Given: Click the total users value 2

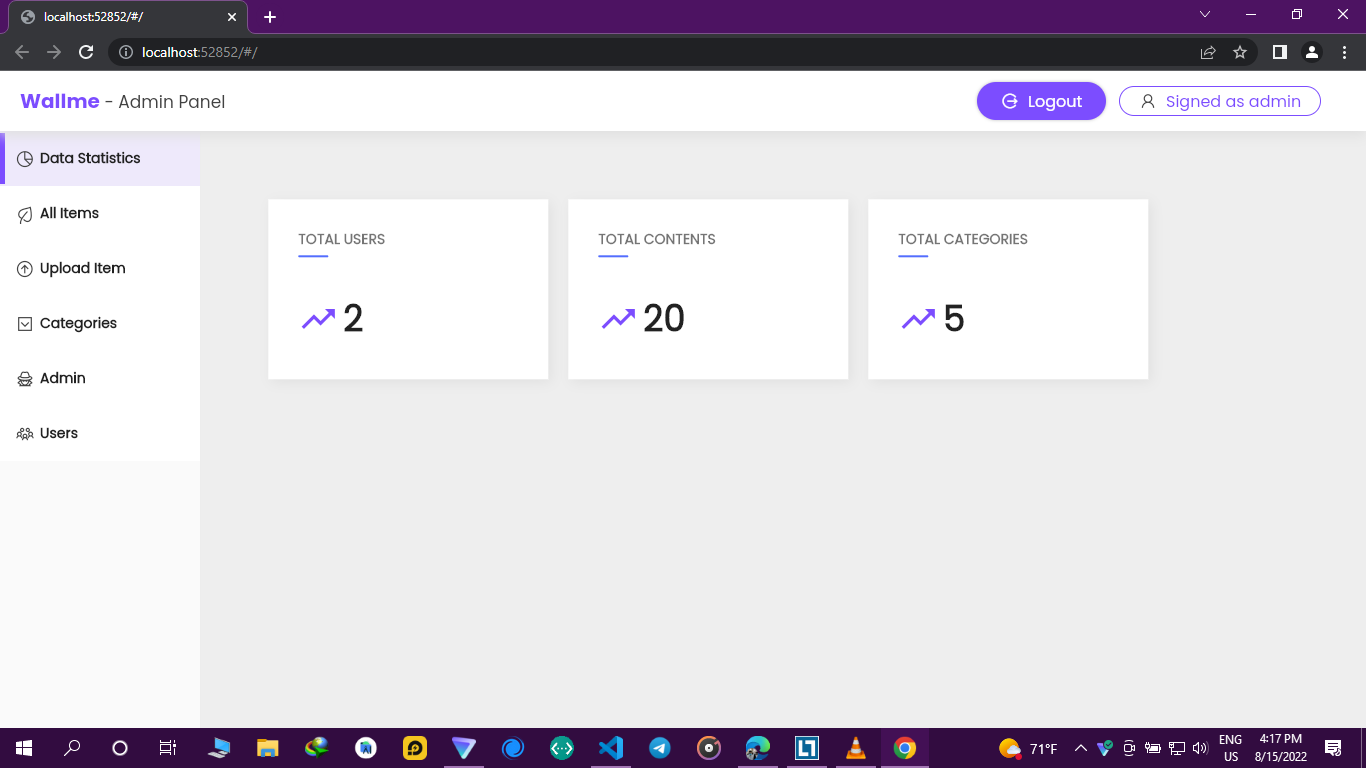Looking at the screenshot, I should 353,319.
